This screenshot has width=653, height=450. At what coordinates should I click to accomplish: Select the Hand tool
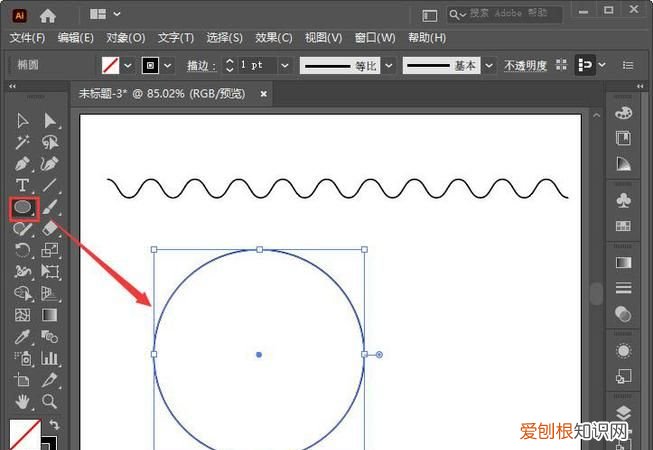tap(22, 401)
